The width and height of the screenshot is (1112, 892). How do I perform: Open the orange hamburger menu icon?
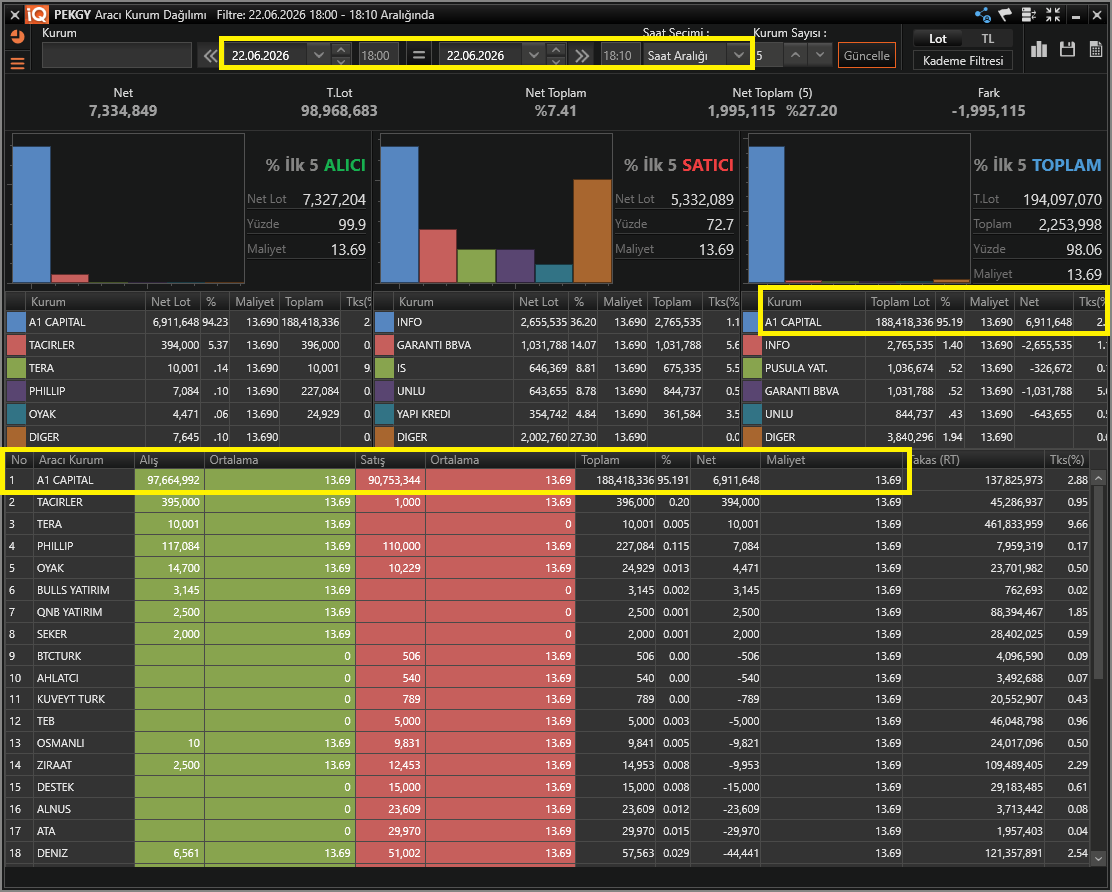click(18, 64)
